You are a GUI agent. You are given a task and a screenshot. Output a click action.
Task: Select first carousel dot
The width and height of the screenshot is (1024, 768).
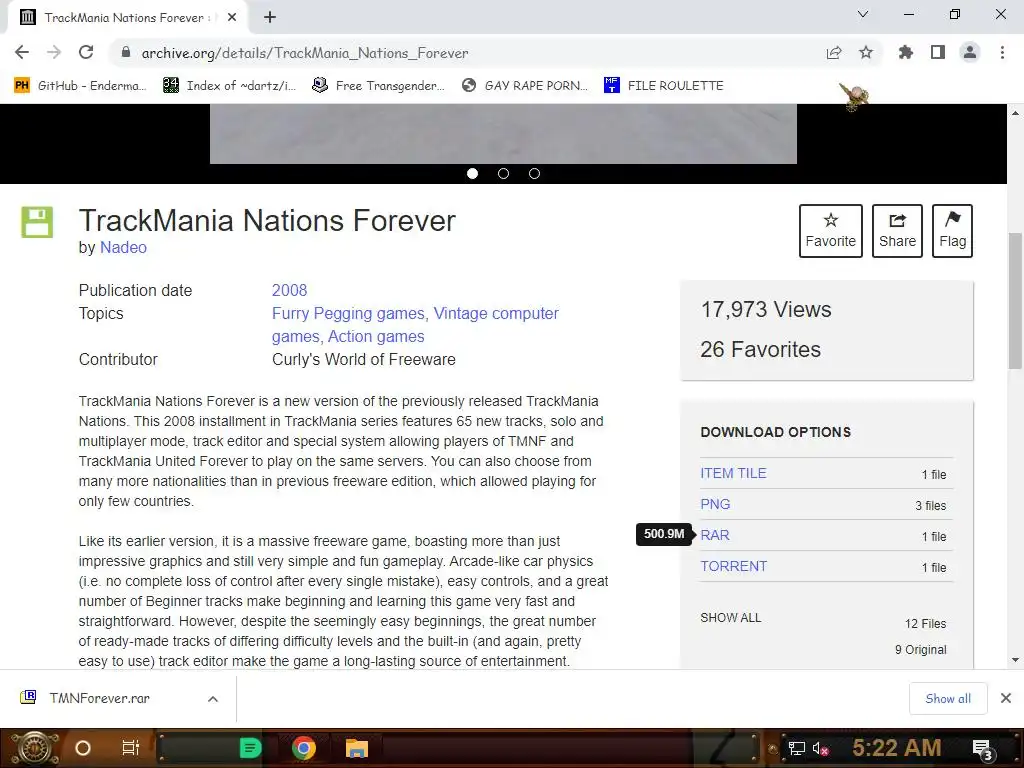(473, 174)
